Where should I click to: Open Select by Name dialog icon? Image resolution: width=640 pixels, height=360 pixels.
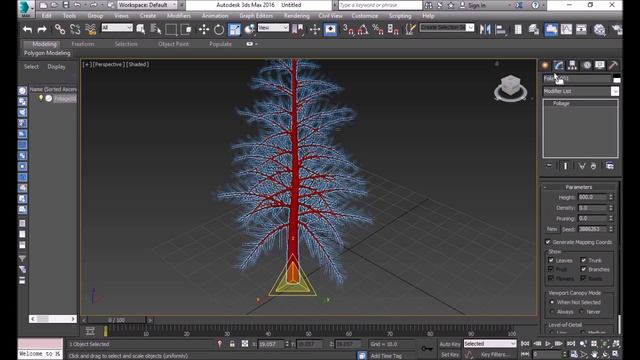(x=156, y=29)
